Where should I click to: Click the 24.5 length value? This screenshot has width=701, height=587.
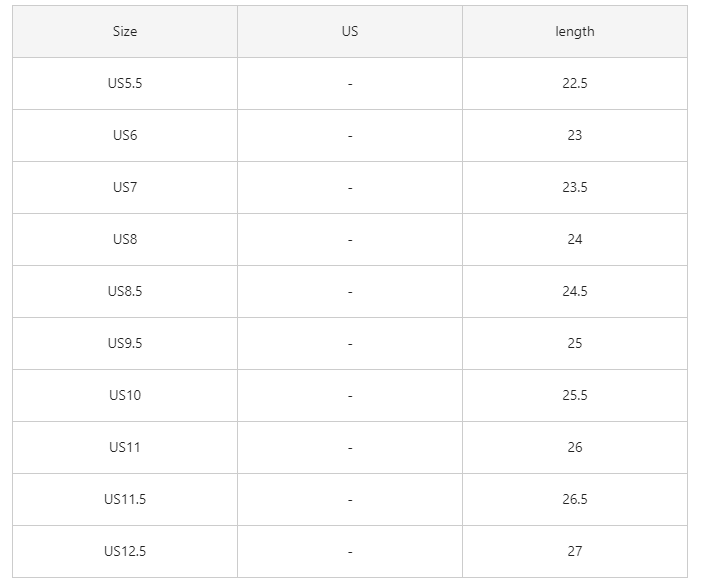coord(574,291)
